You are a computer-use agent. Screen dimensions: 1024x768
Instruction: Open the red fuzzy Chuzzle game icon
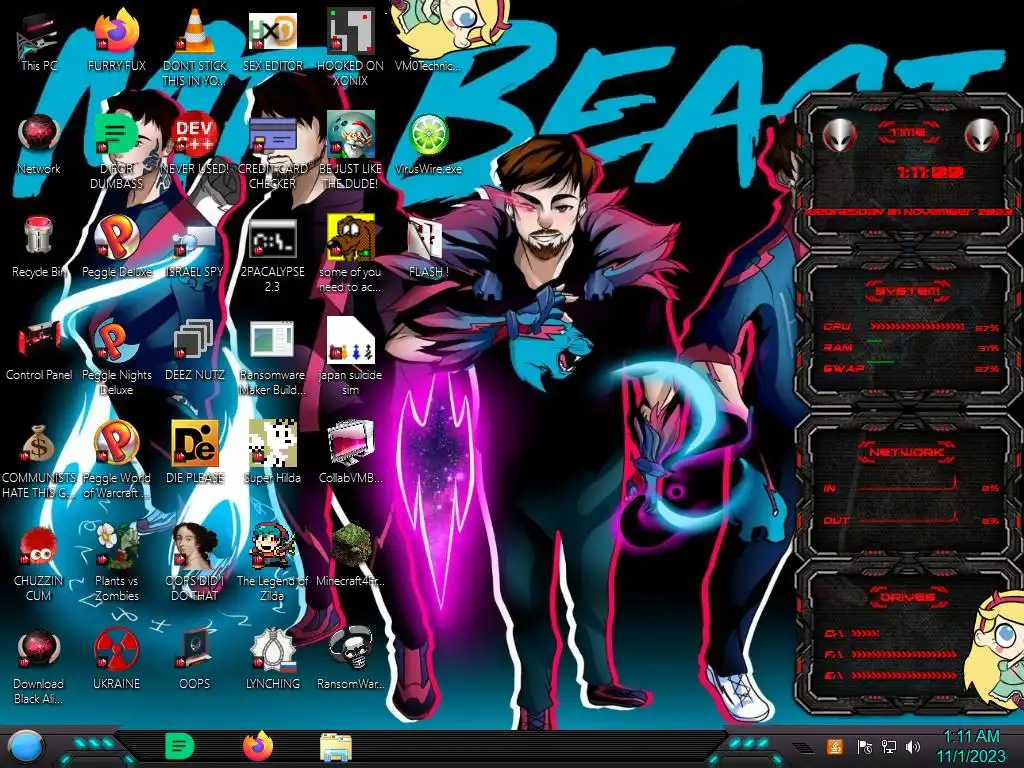(x=39, y=547)
